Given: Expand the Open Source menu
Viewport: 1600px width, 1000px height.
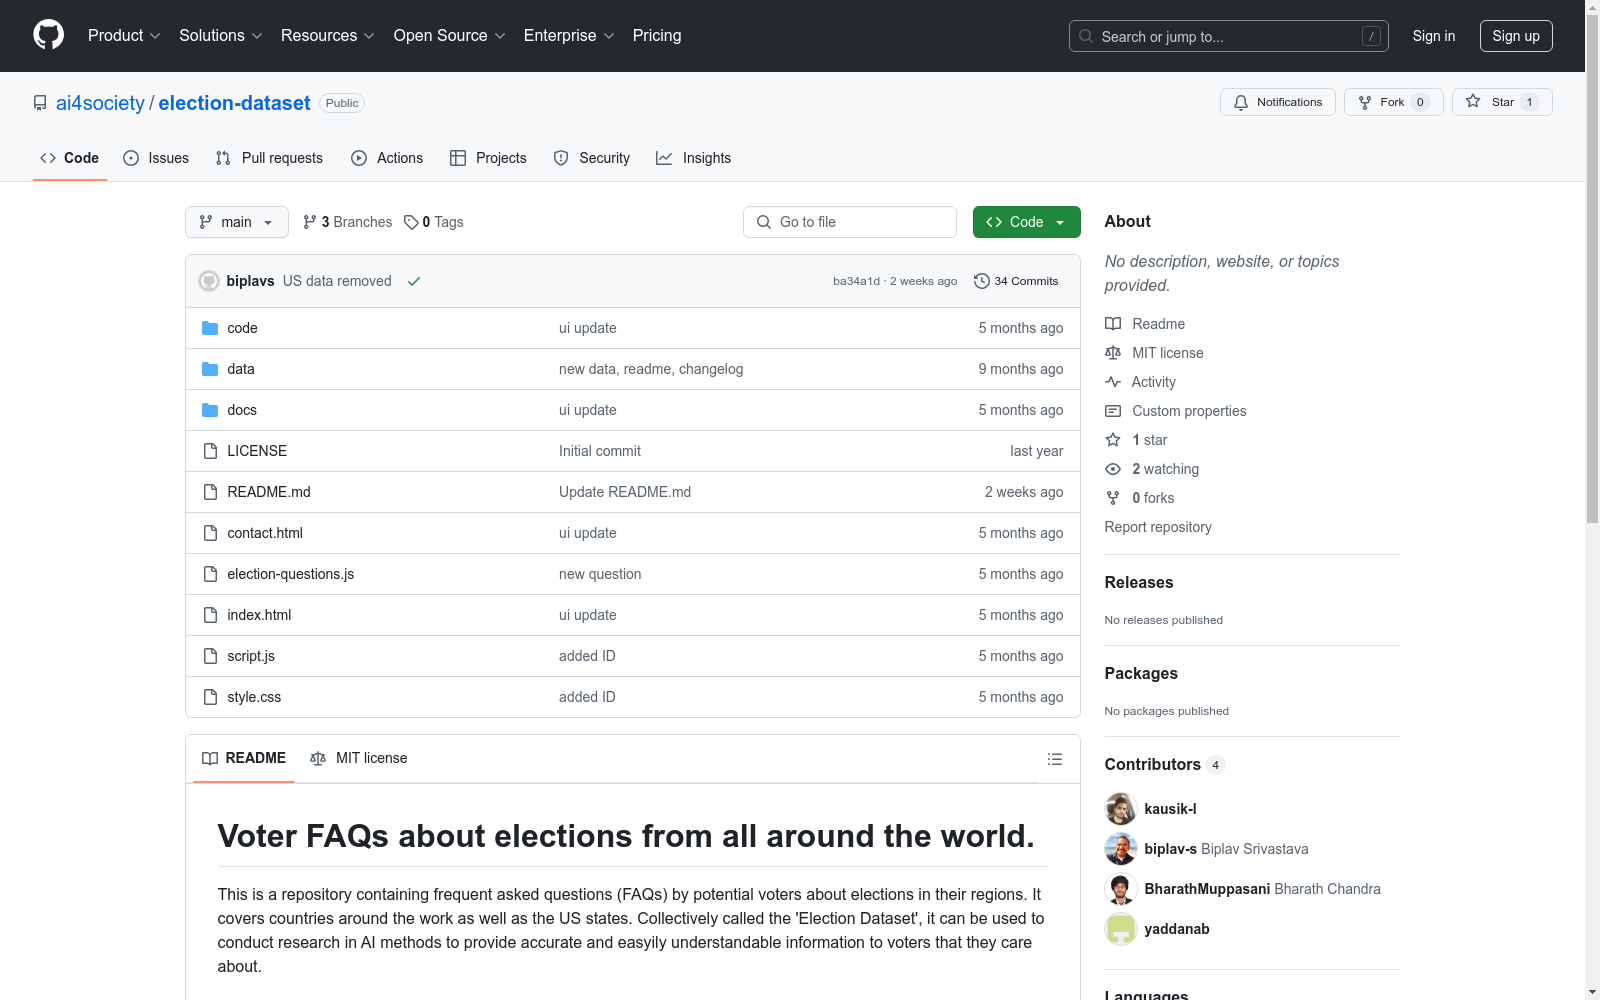Looking at the screenshot, I should click(450, 36).
